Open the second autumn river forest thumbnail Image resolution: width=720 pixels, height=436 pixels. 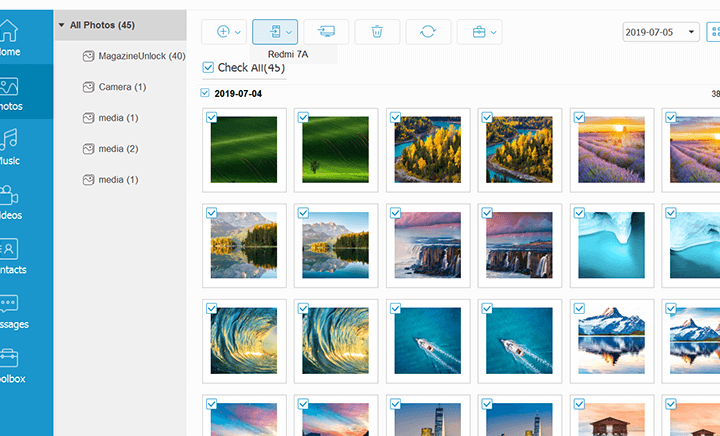coord(519,150)
